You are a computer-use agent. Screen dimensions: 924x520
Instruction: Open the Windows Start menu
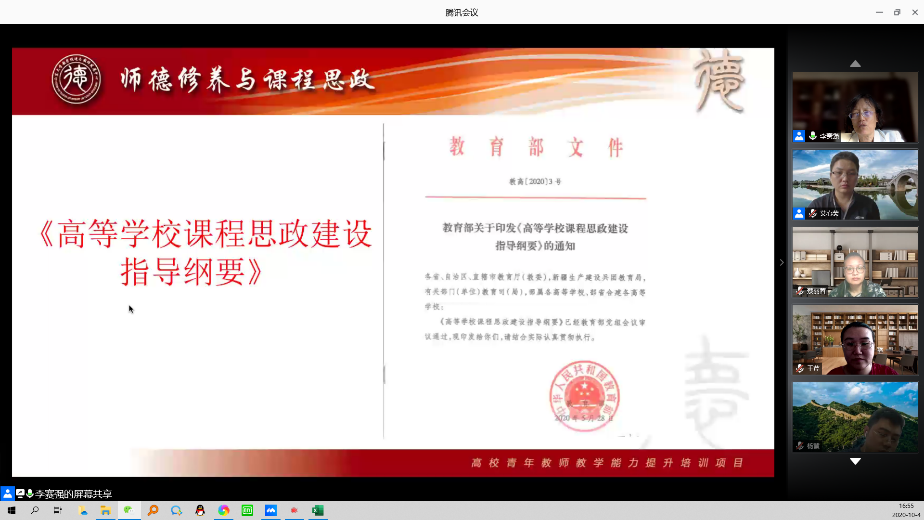coord(11,510)
